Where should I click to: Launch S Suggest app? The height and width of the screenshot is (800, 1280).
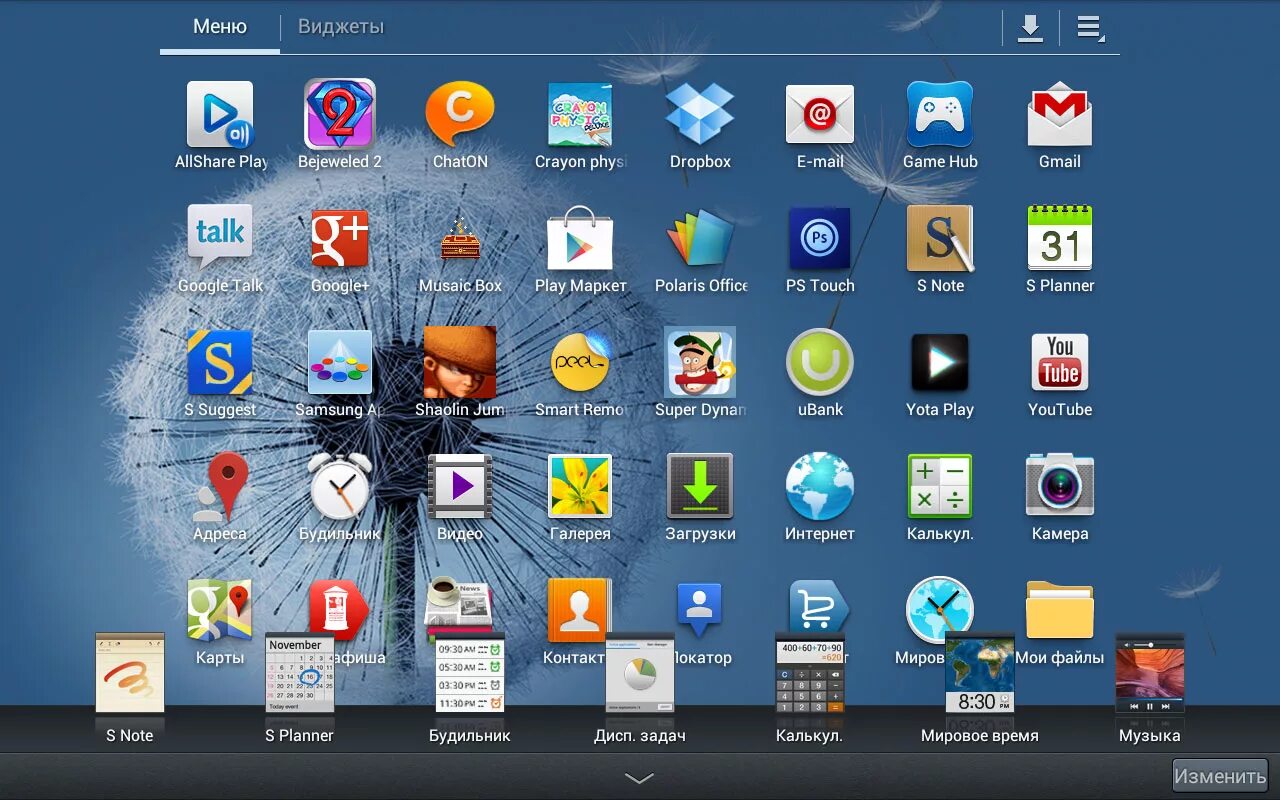[220, 362]
